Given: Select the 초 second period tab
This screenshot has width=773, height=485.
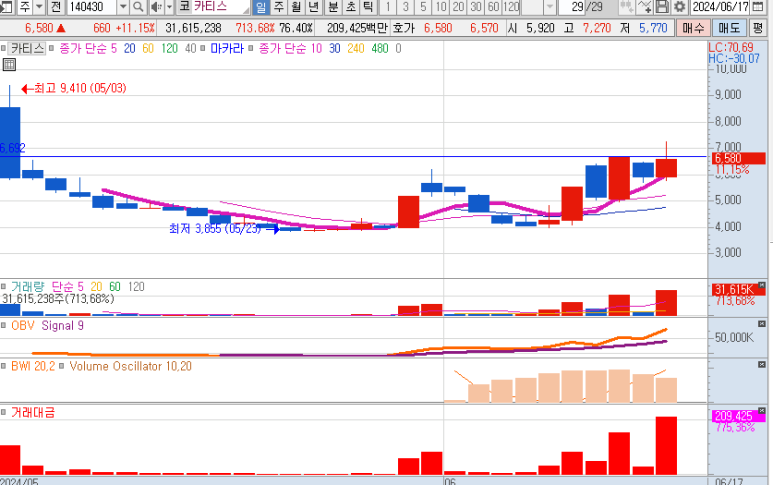Looking at the screenshot, I should pyautogui.click(x=351, y=7).
